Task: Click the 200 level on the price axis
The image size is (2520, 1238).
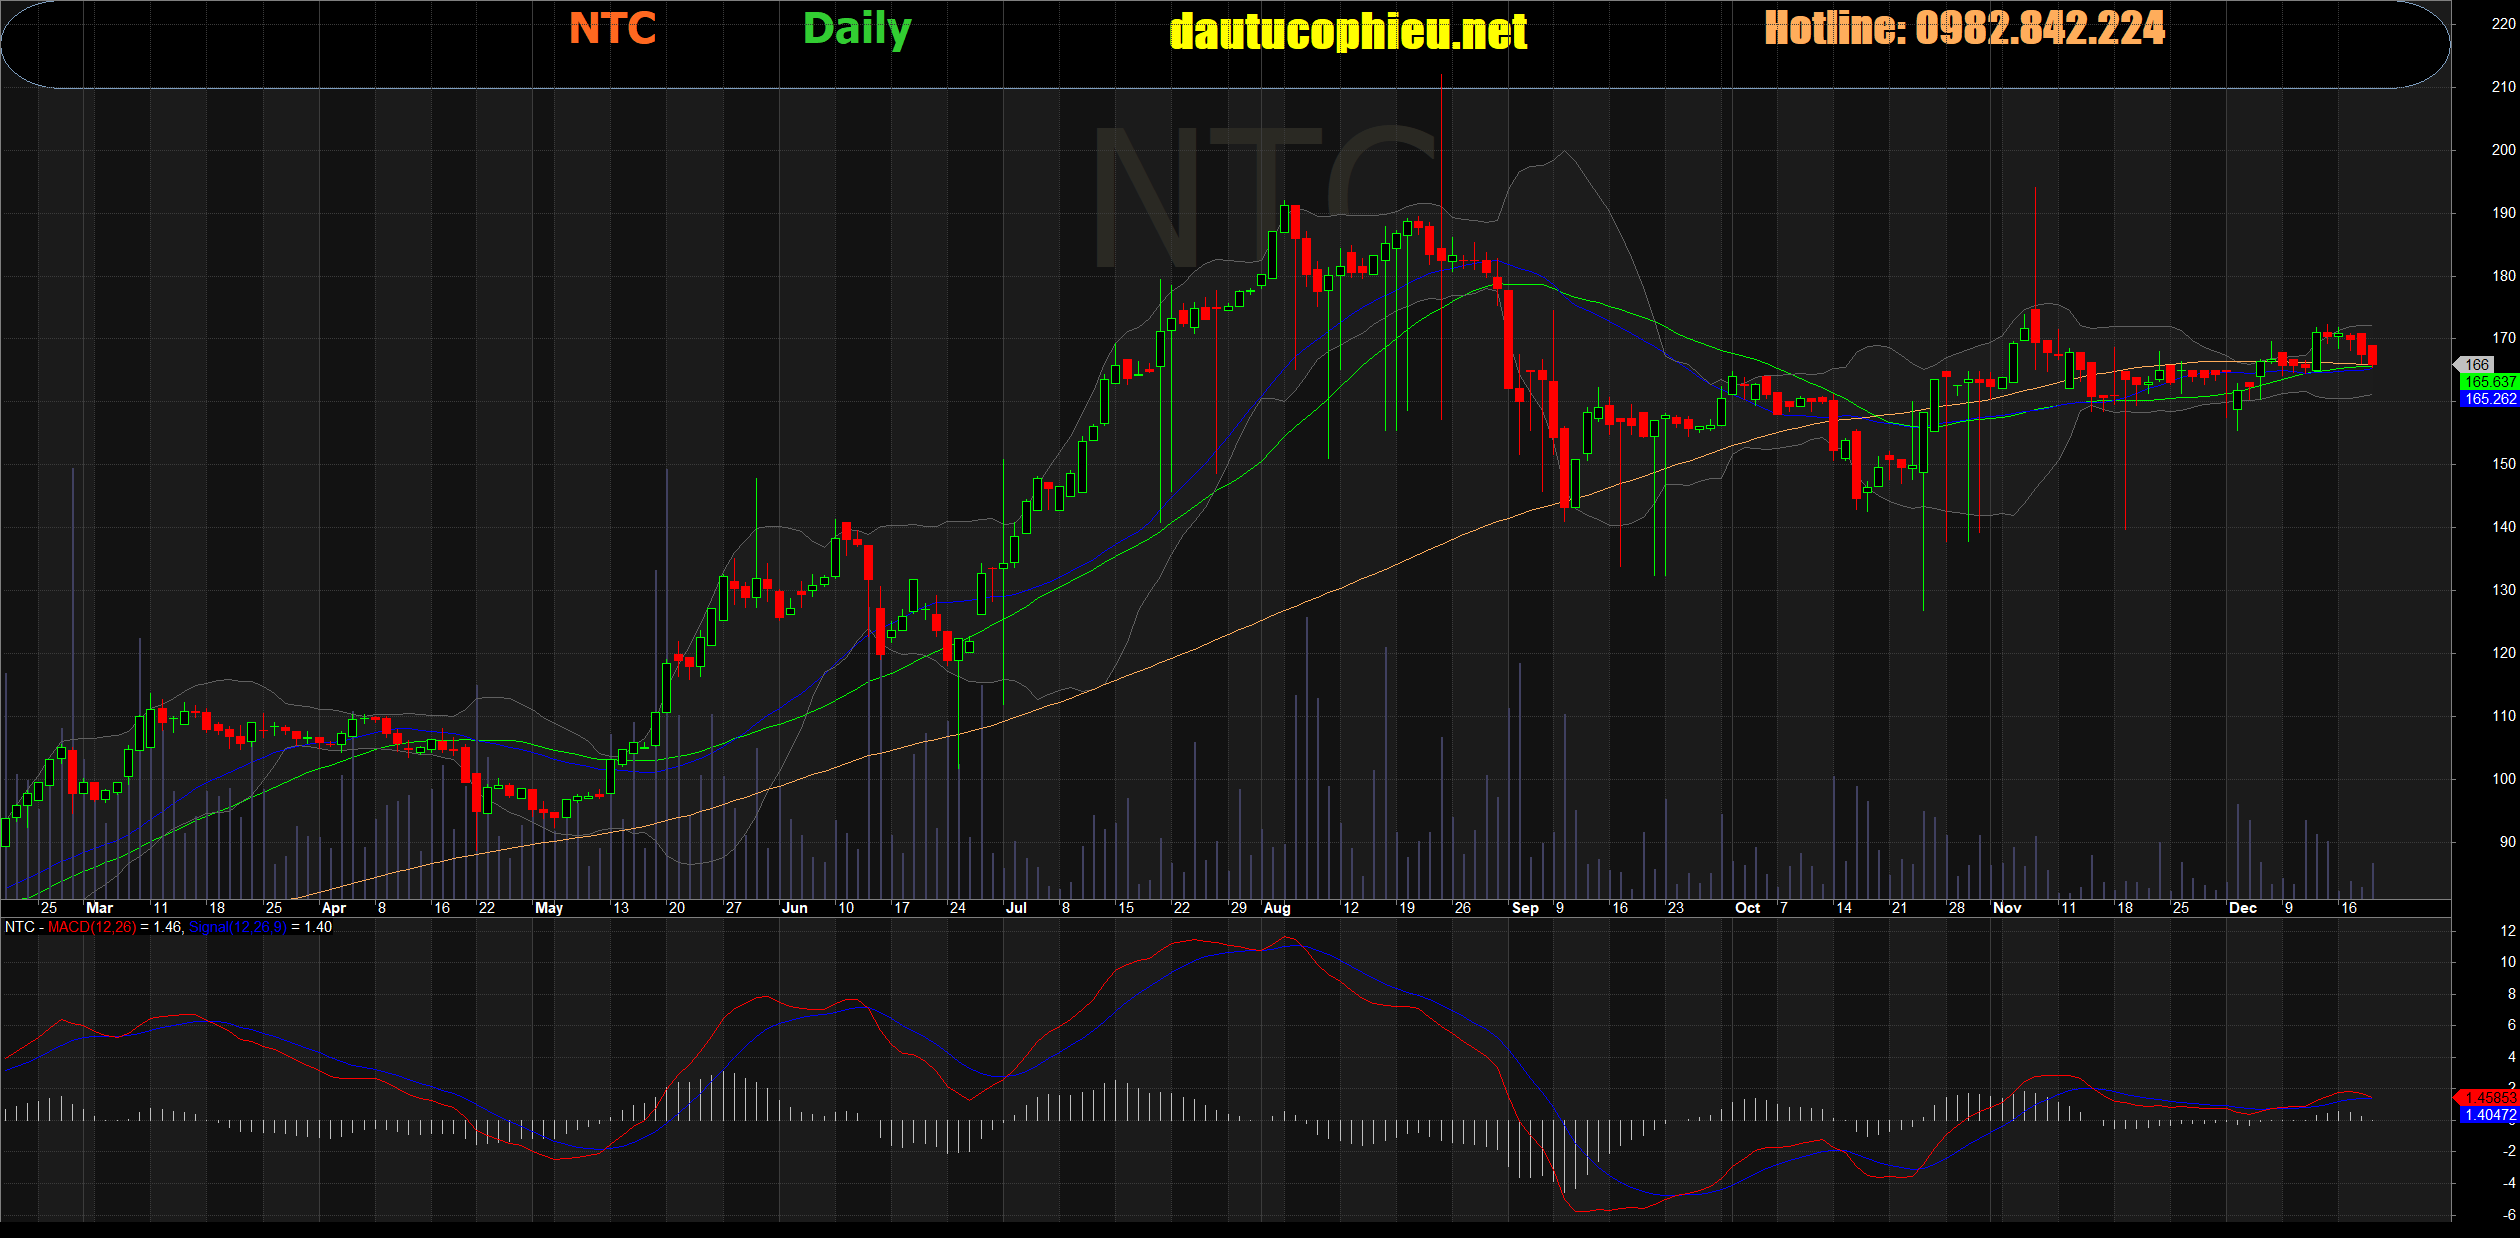Action: point(2503,150)
